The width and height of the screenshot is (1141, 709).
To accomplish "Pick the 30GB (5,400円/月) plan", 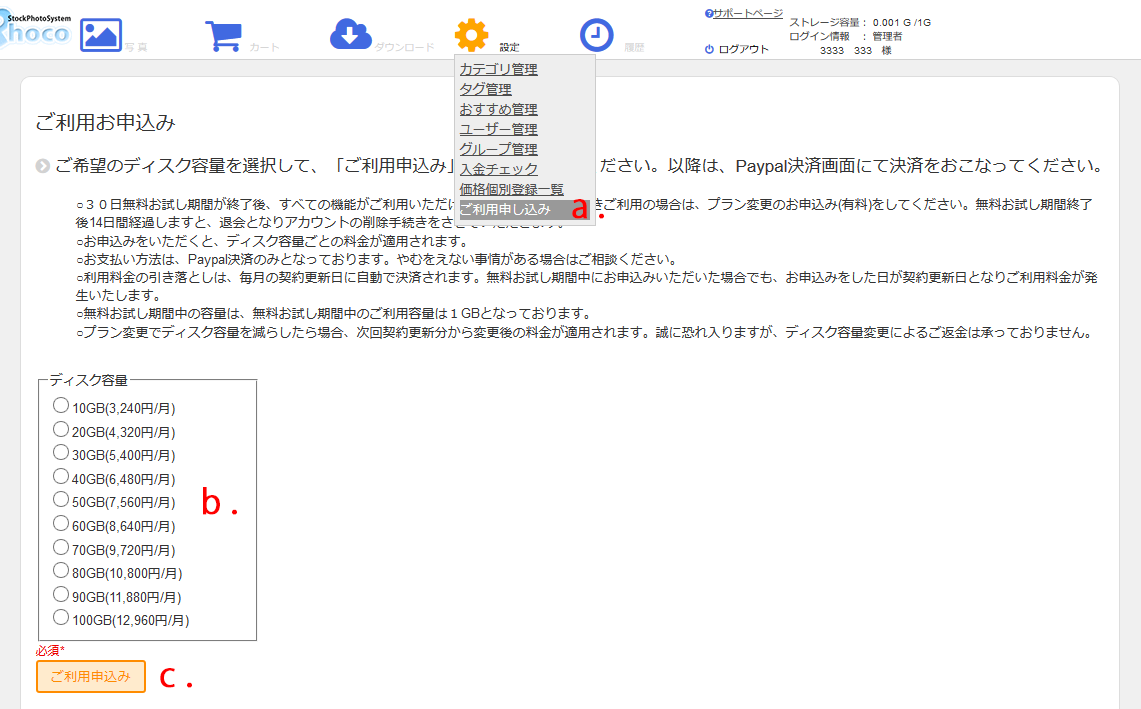I will point(61,453).
